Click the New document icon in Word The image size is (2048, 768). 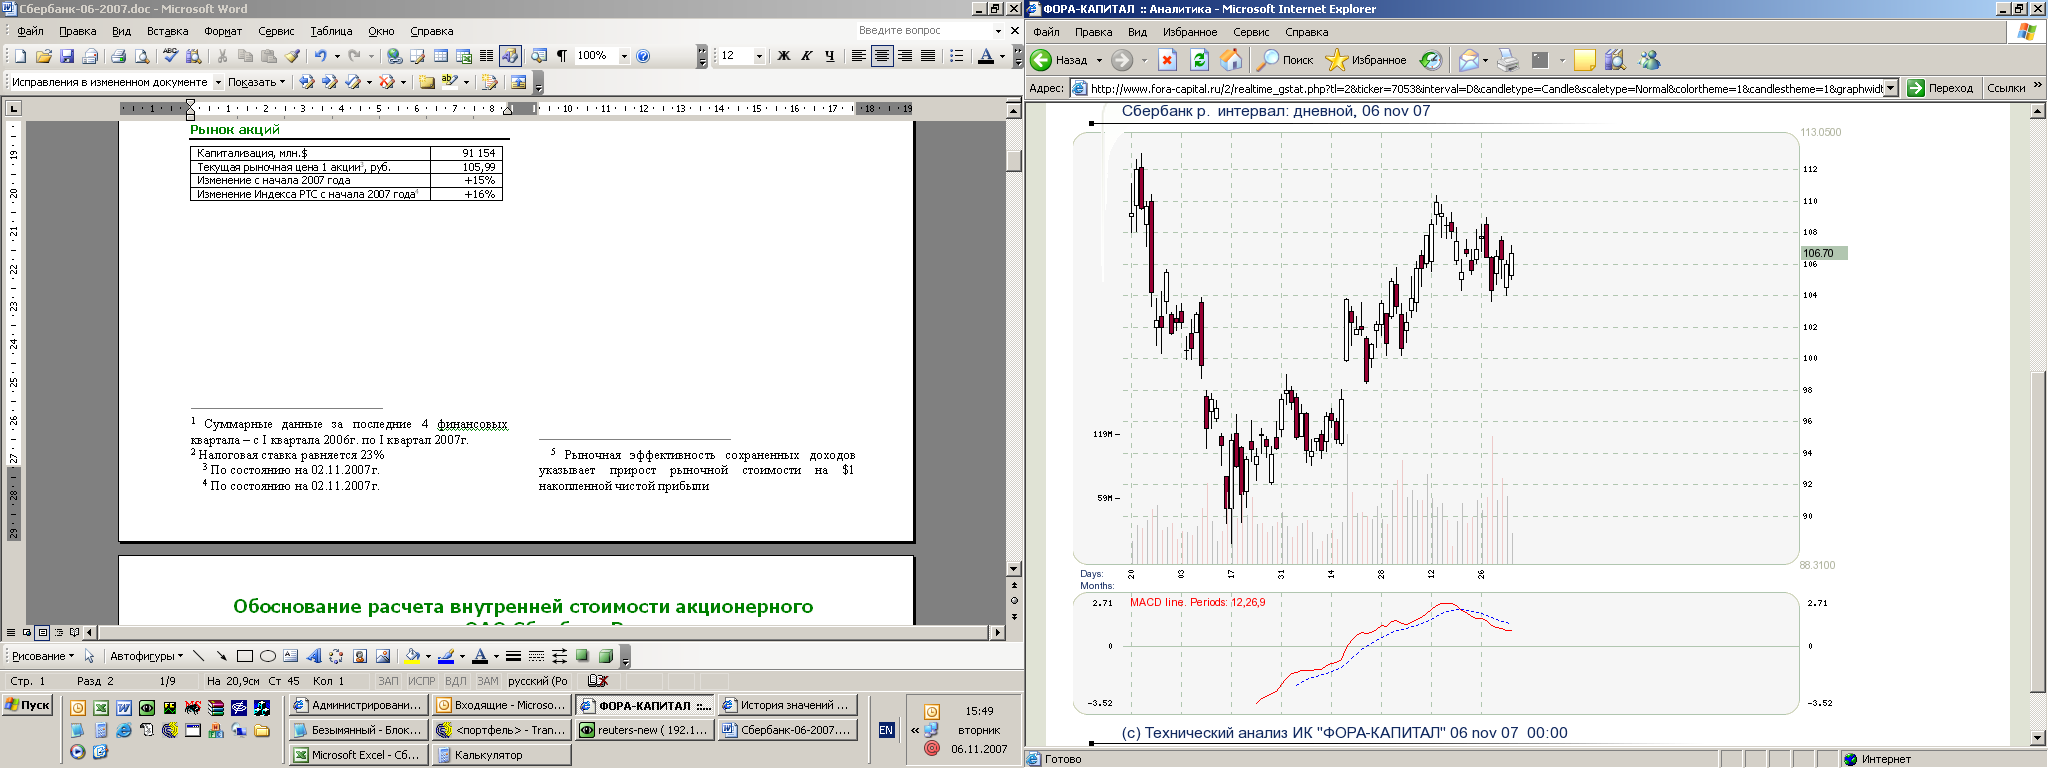20,56
